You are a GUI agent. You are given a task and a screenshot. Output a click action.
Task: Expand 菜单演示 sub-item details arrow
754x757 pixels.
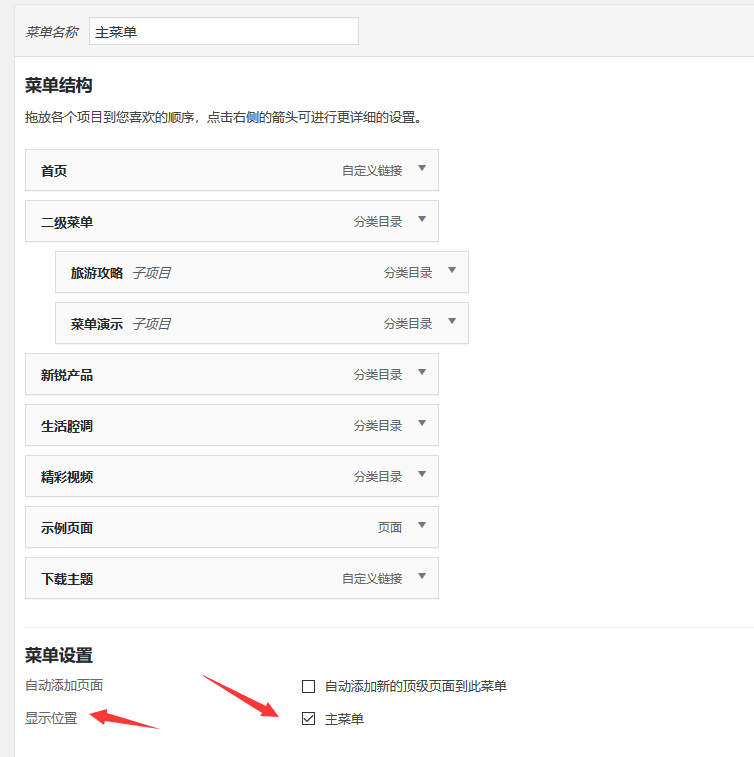point(452,322)
